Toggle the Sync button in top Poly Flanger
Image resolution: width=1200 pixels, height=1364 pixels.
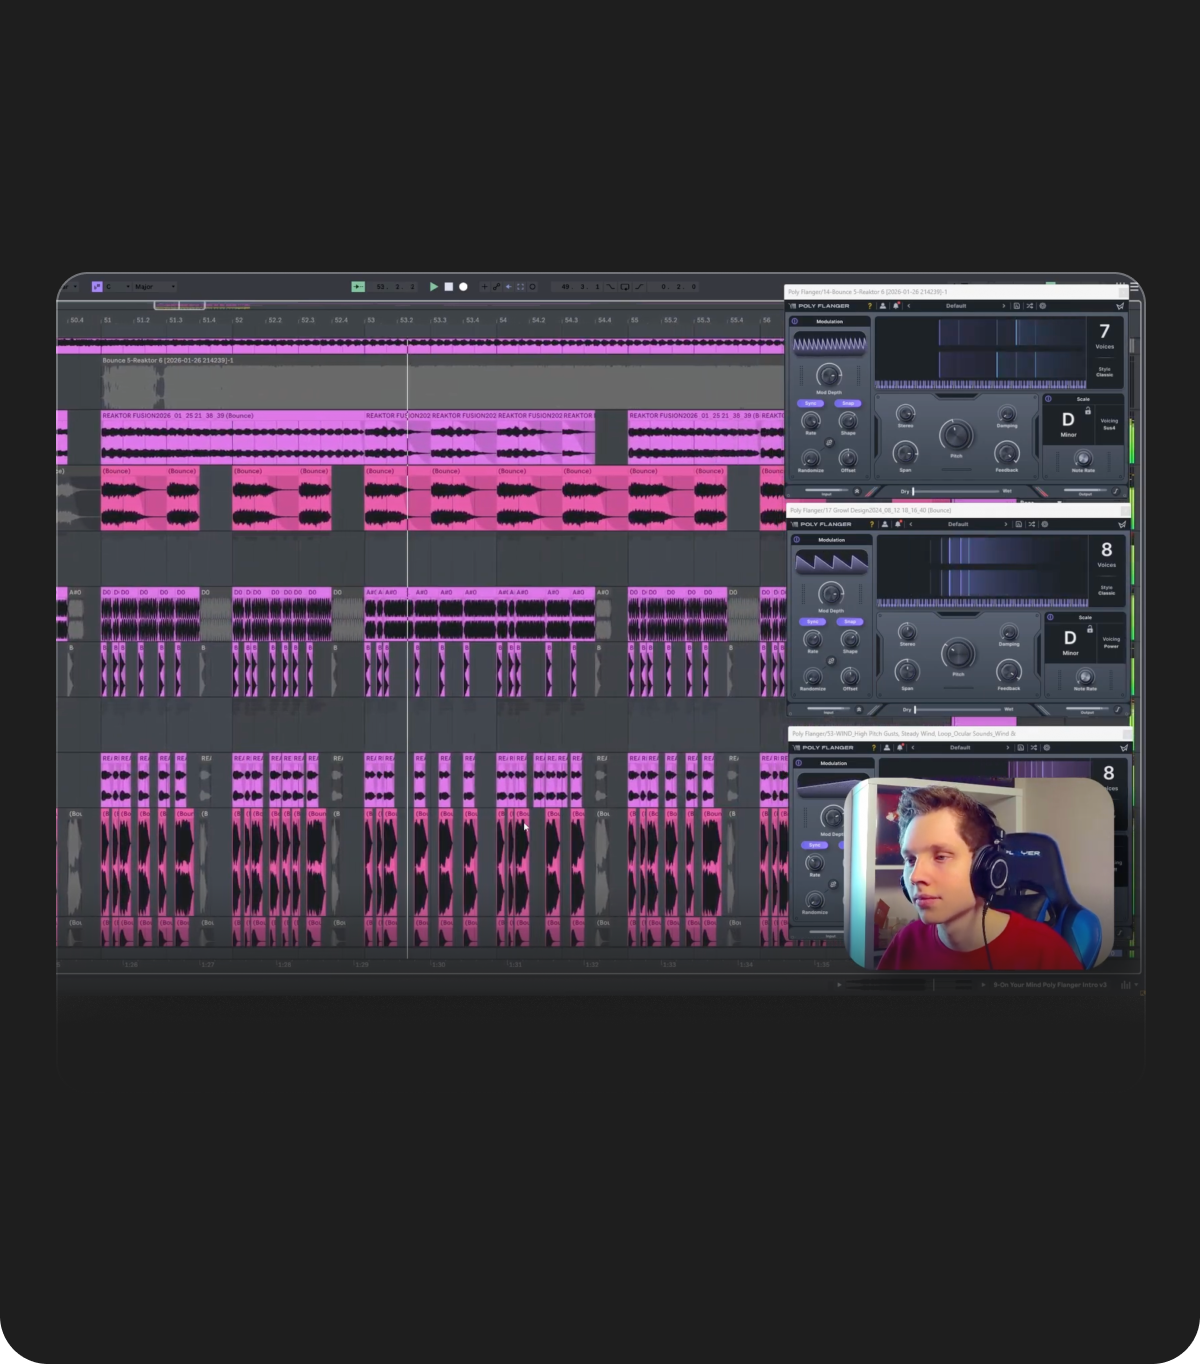coord(811,403)
